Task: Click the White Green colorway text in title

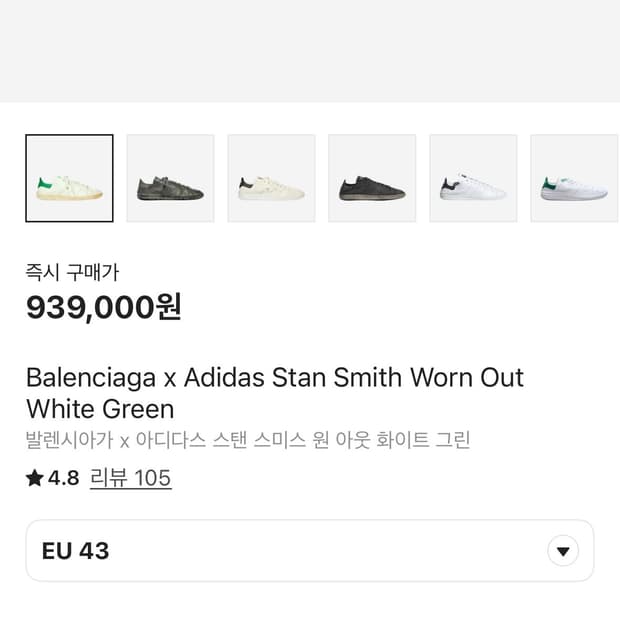Action: pyautogui.click(x=100, y=409)
